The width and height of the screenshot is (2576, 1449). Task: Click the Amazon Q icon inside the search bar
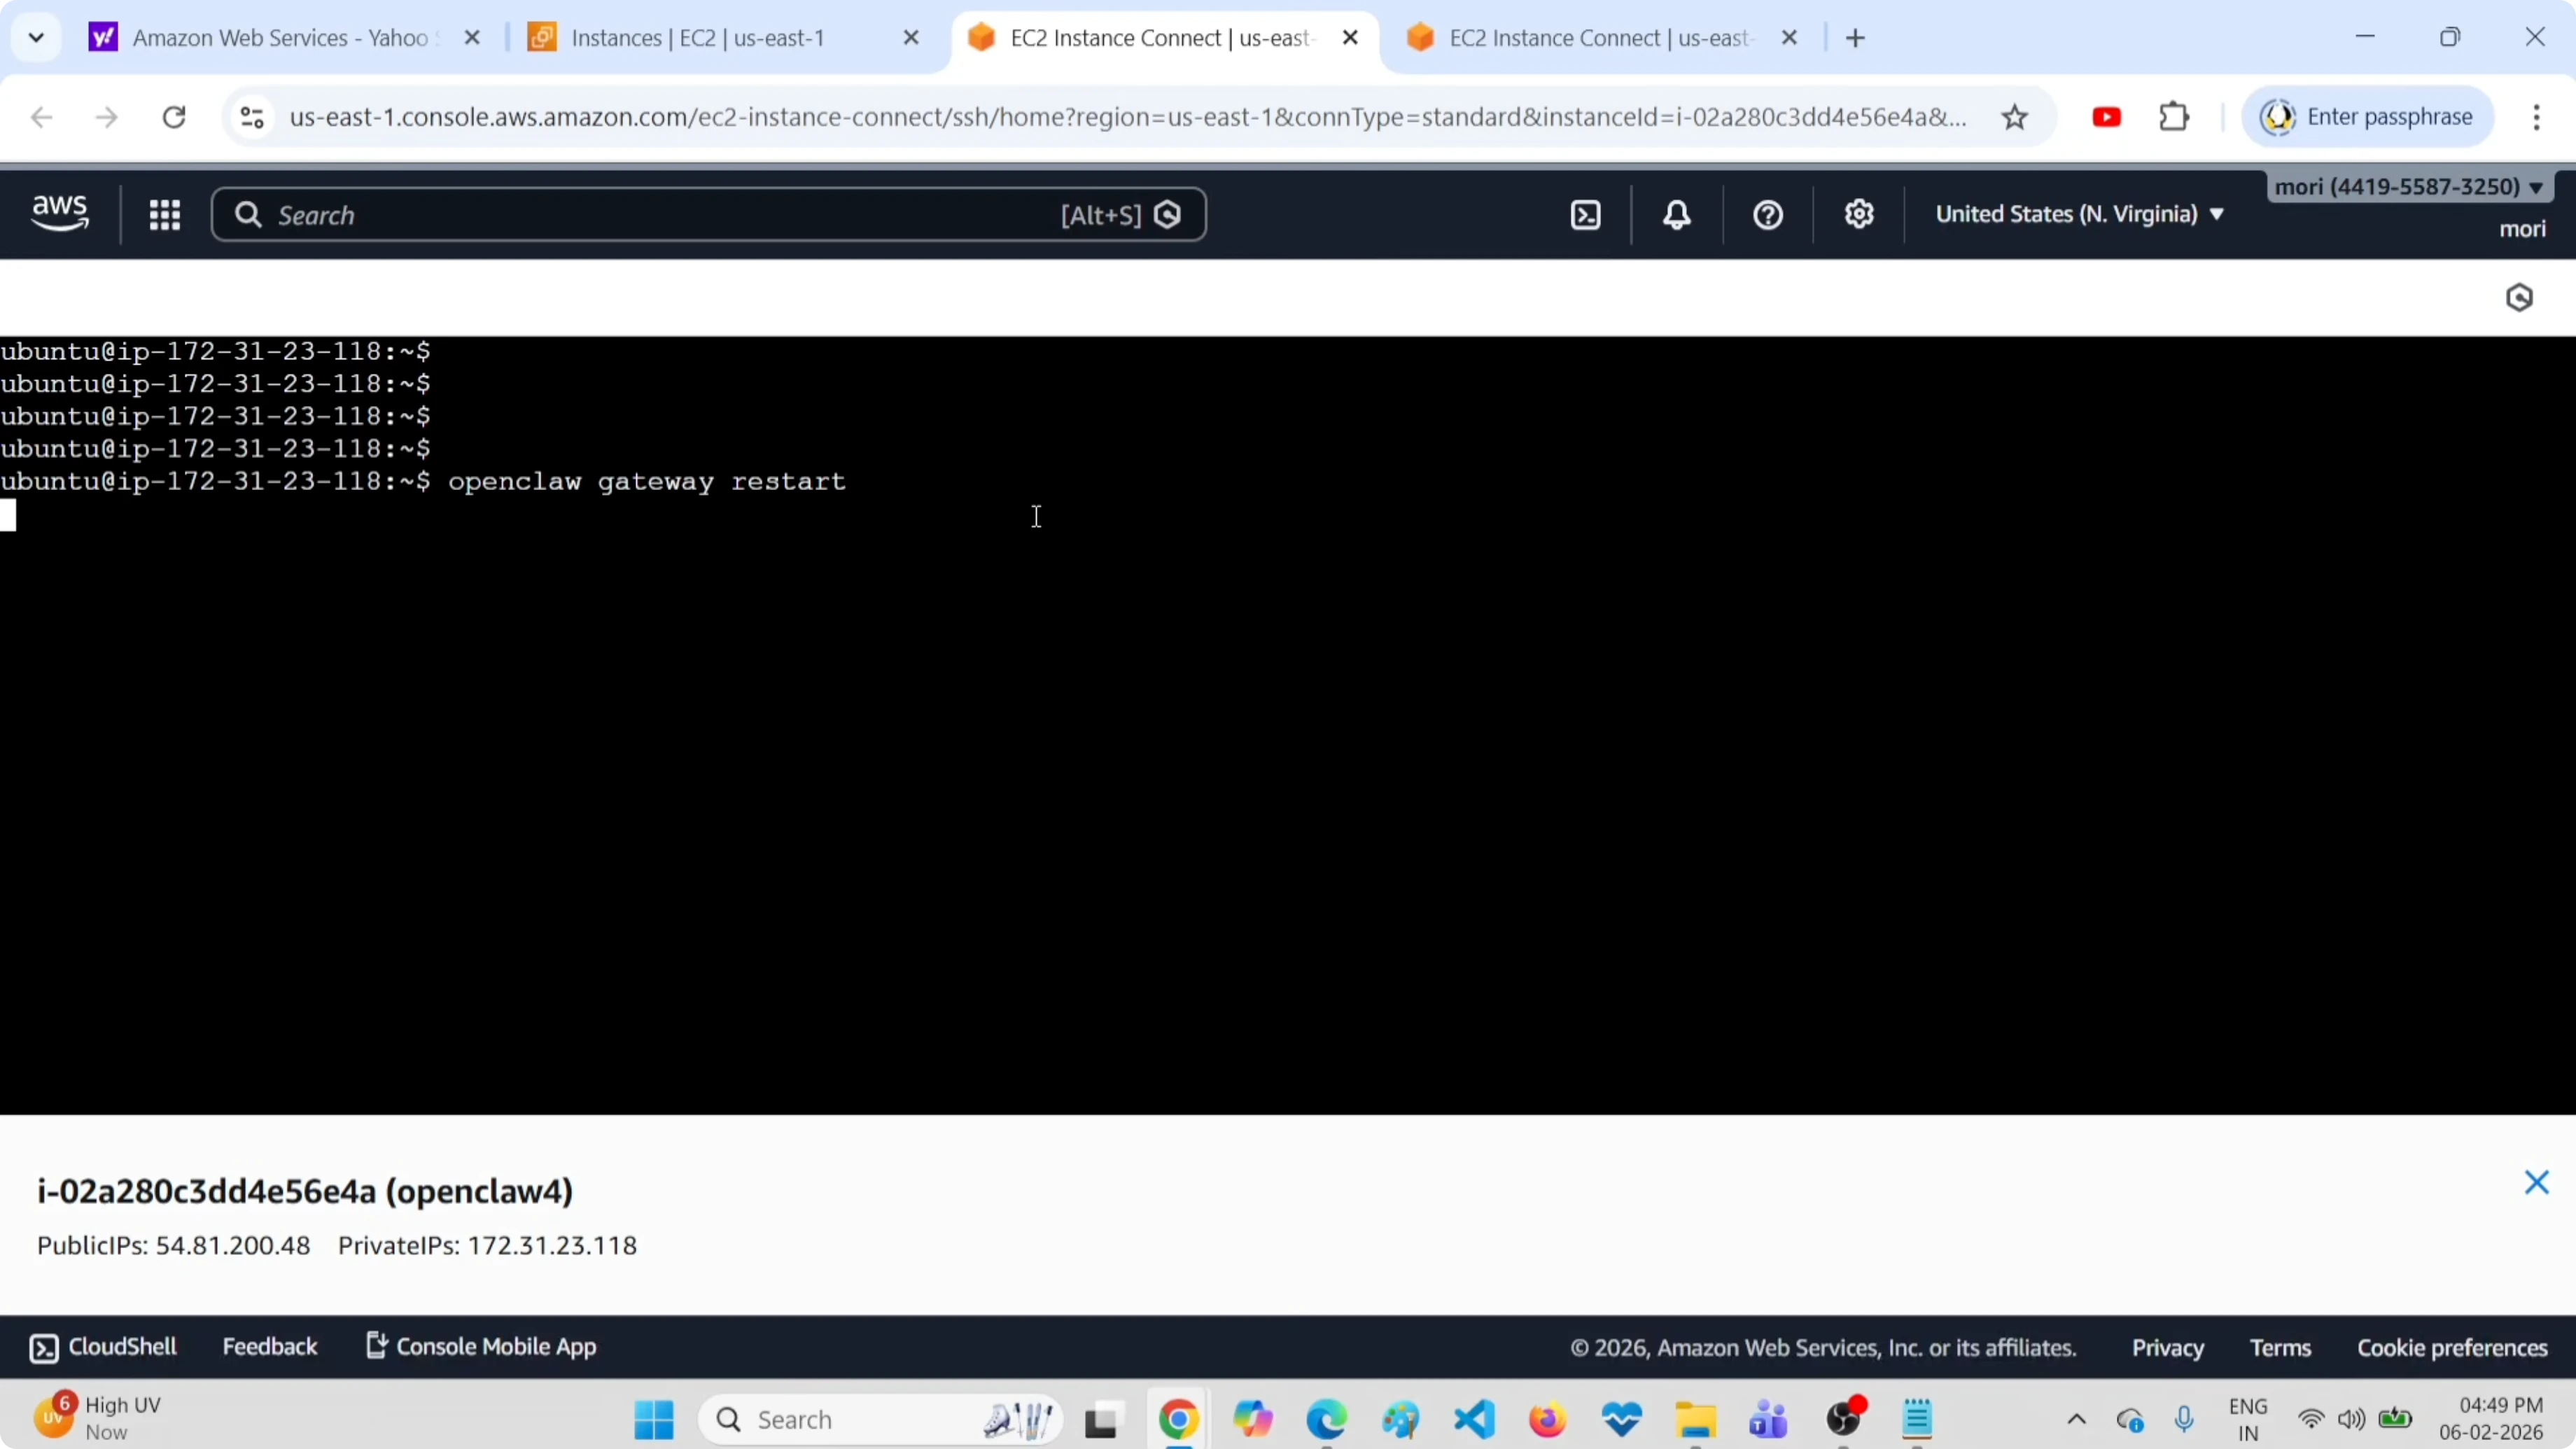coord(1168,214)
